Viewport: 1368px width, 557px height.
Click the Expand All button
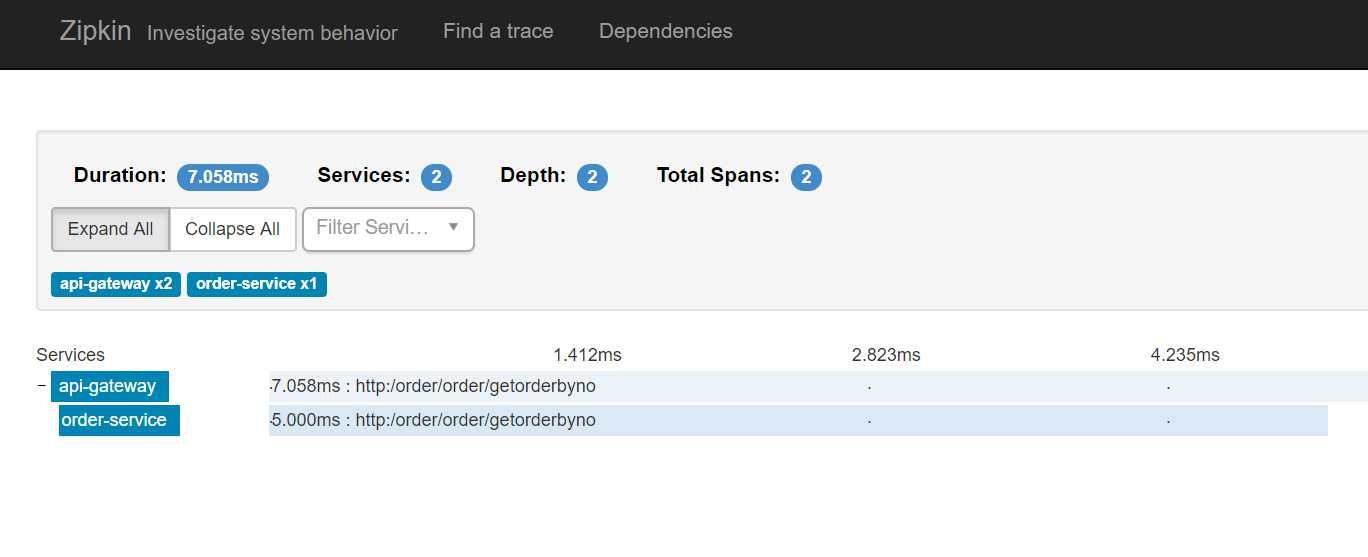tap(110, 229)
